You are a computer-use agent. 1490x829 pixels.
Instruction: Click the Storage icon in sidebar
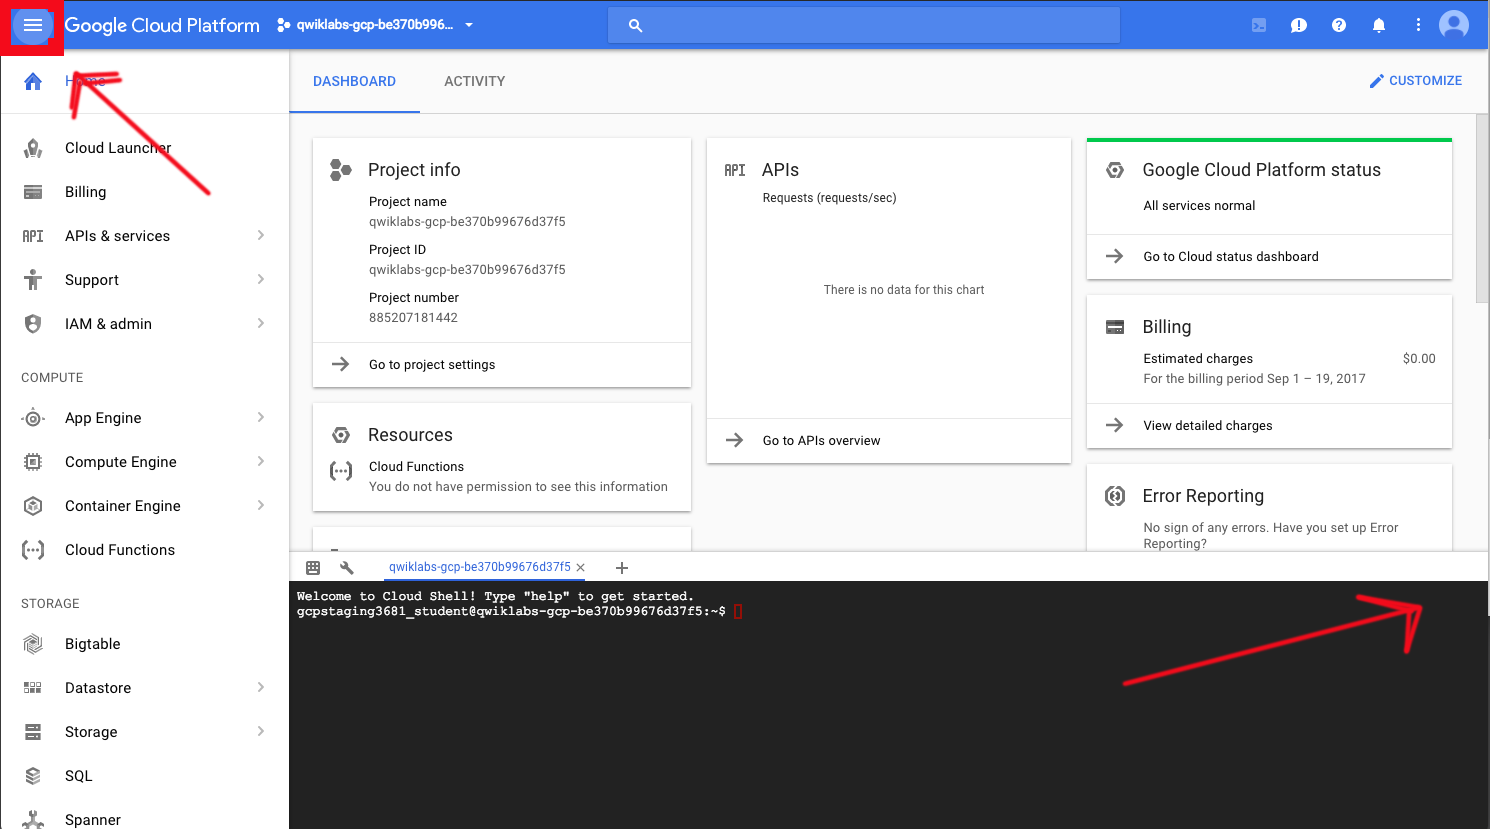click(x=33, y=732)
